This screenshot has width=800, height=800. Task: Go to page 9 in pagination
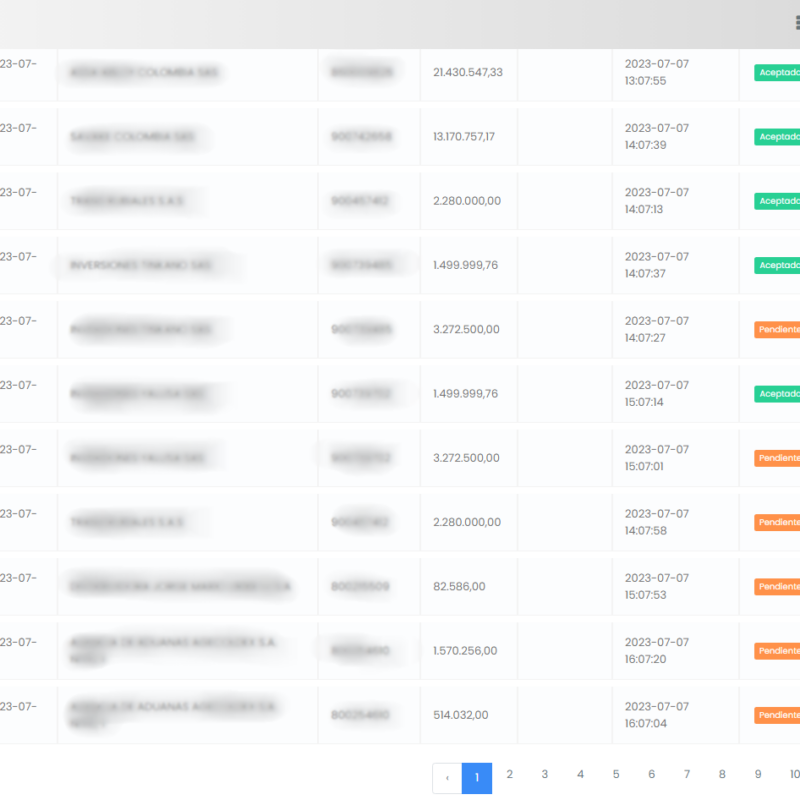coord(758,775)
